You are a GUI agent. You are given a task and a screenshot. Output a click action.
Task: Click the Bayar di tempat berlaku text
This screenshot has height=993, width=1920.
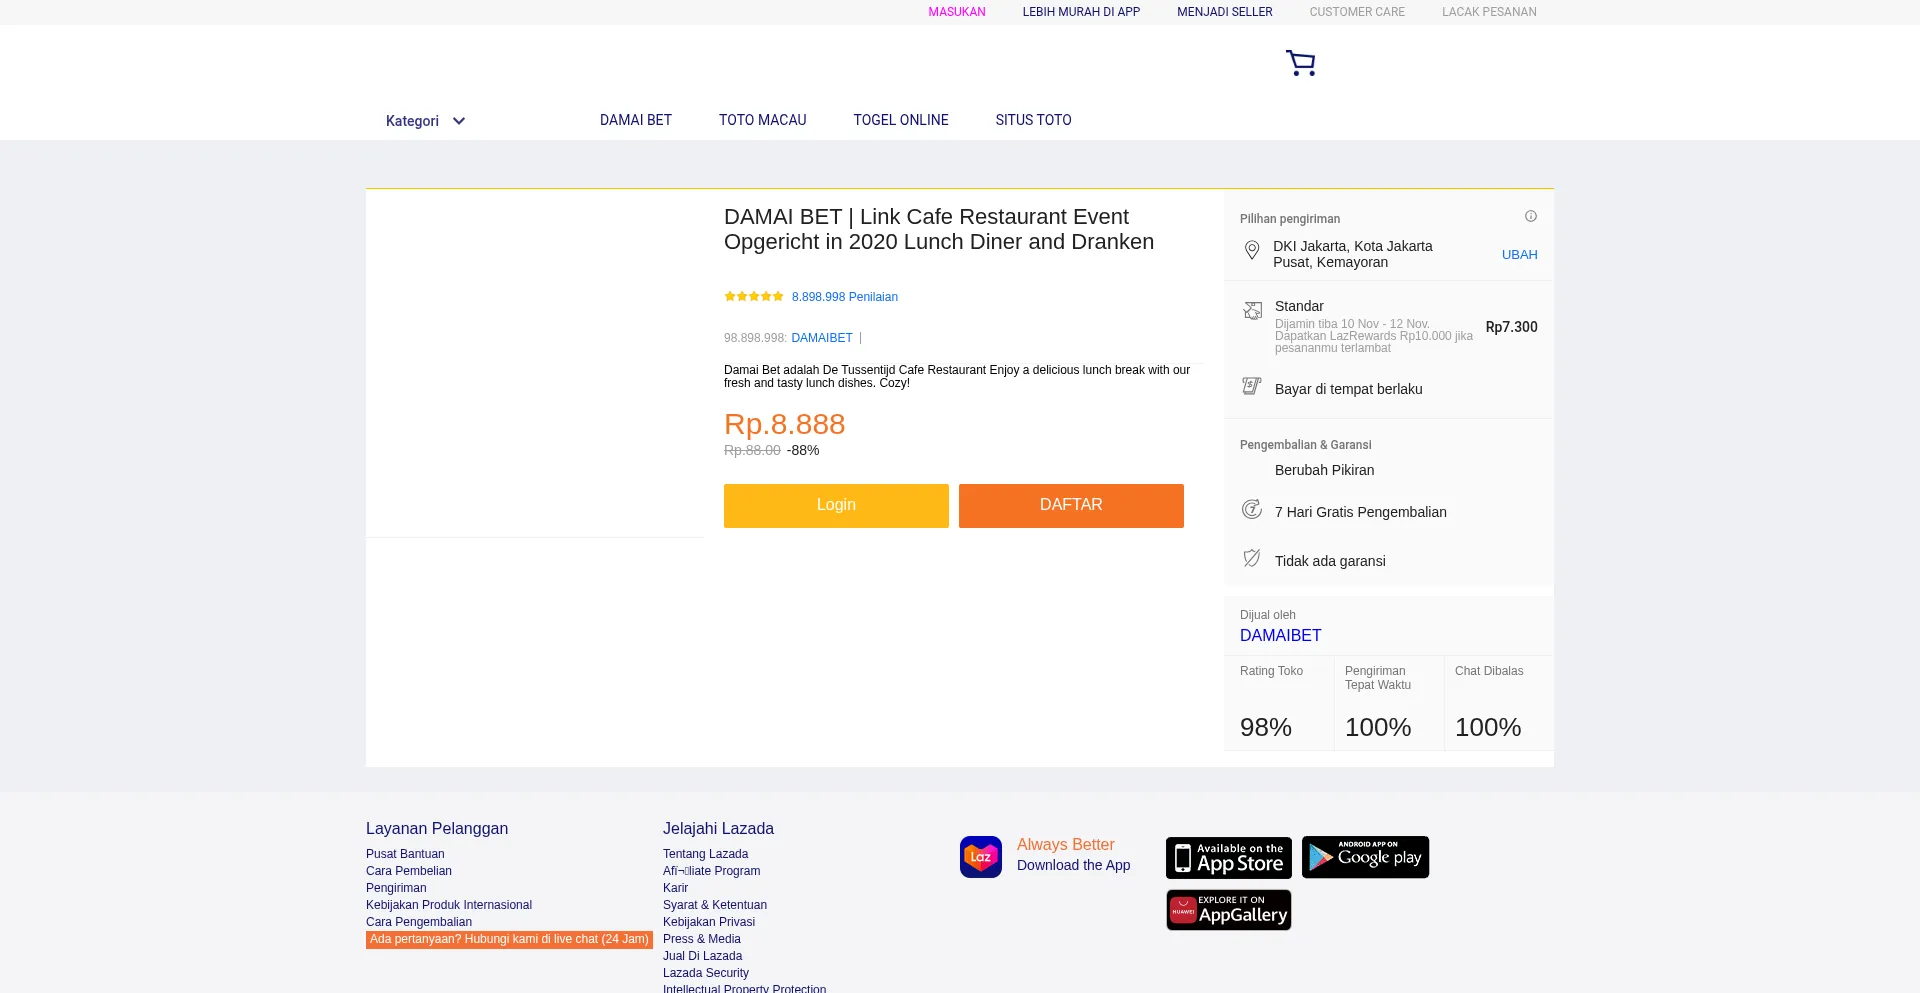click(1348, 389)
